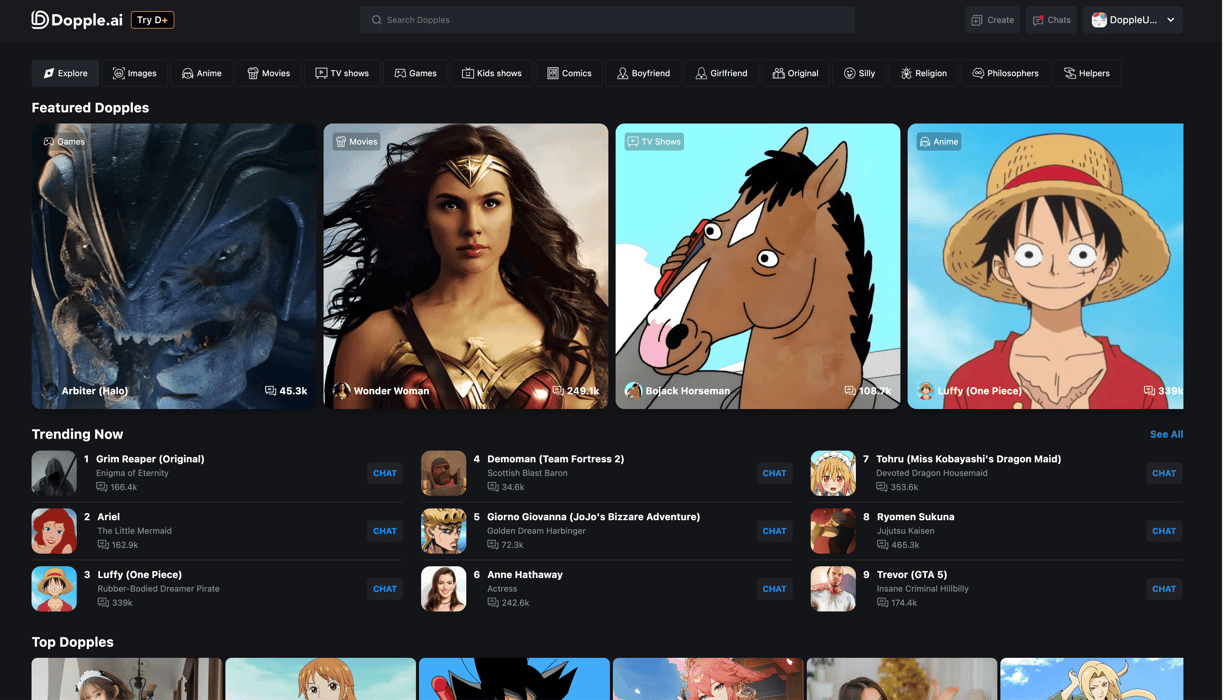Select the Girlfriend category tab

tap(722, 73)
